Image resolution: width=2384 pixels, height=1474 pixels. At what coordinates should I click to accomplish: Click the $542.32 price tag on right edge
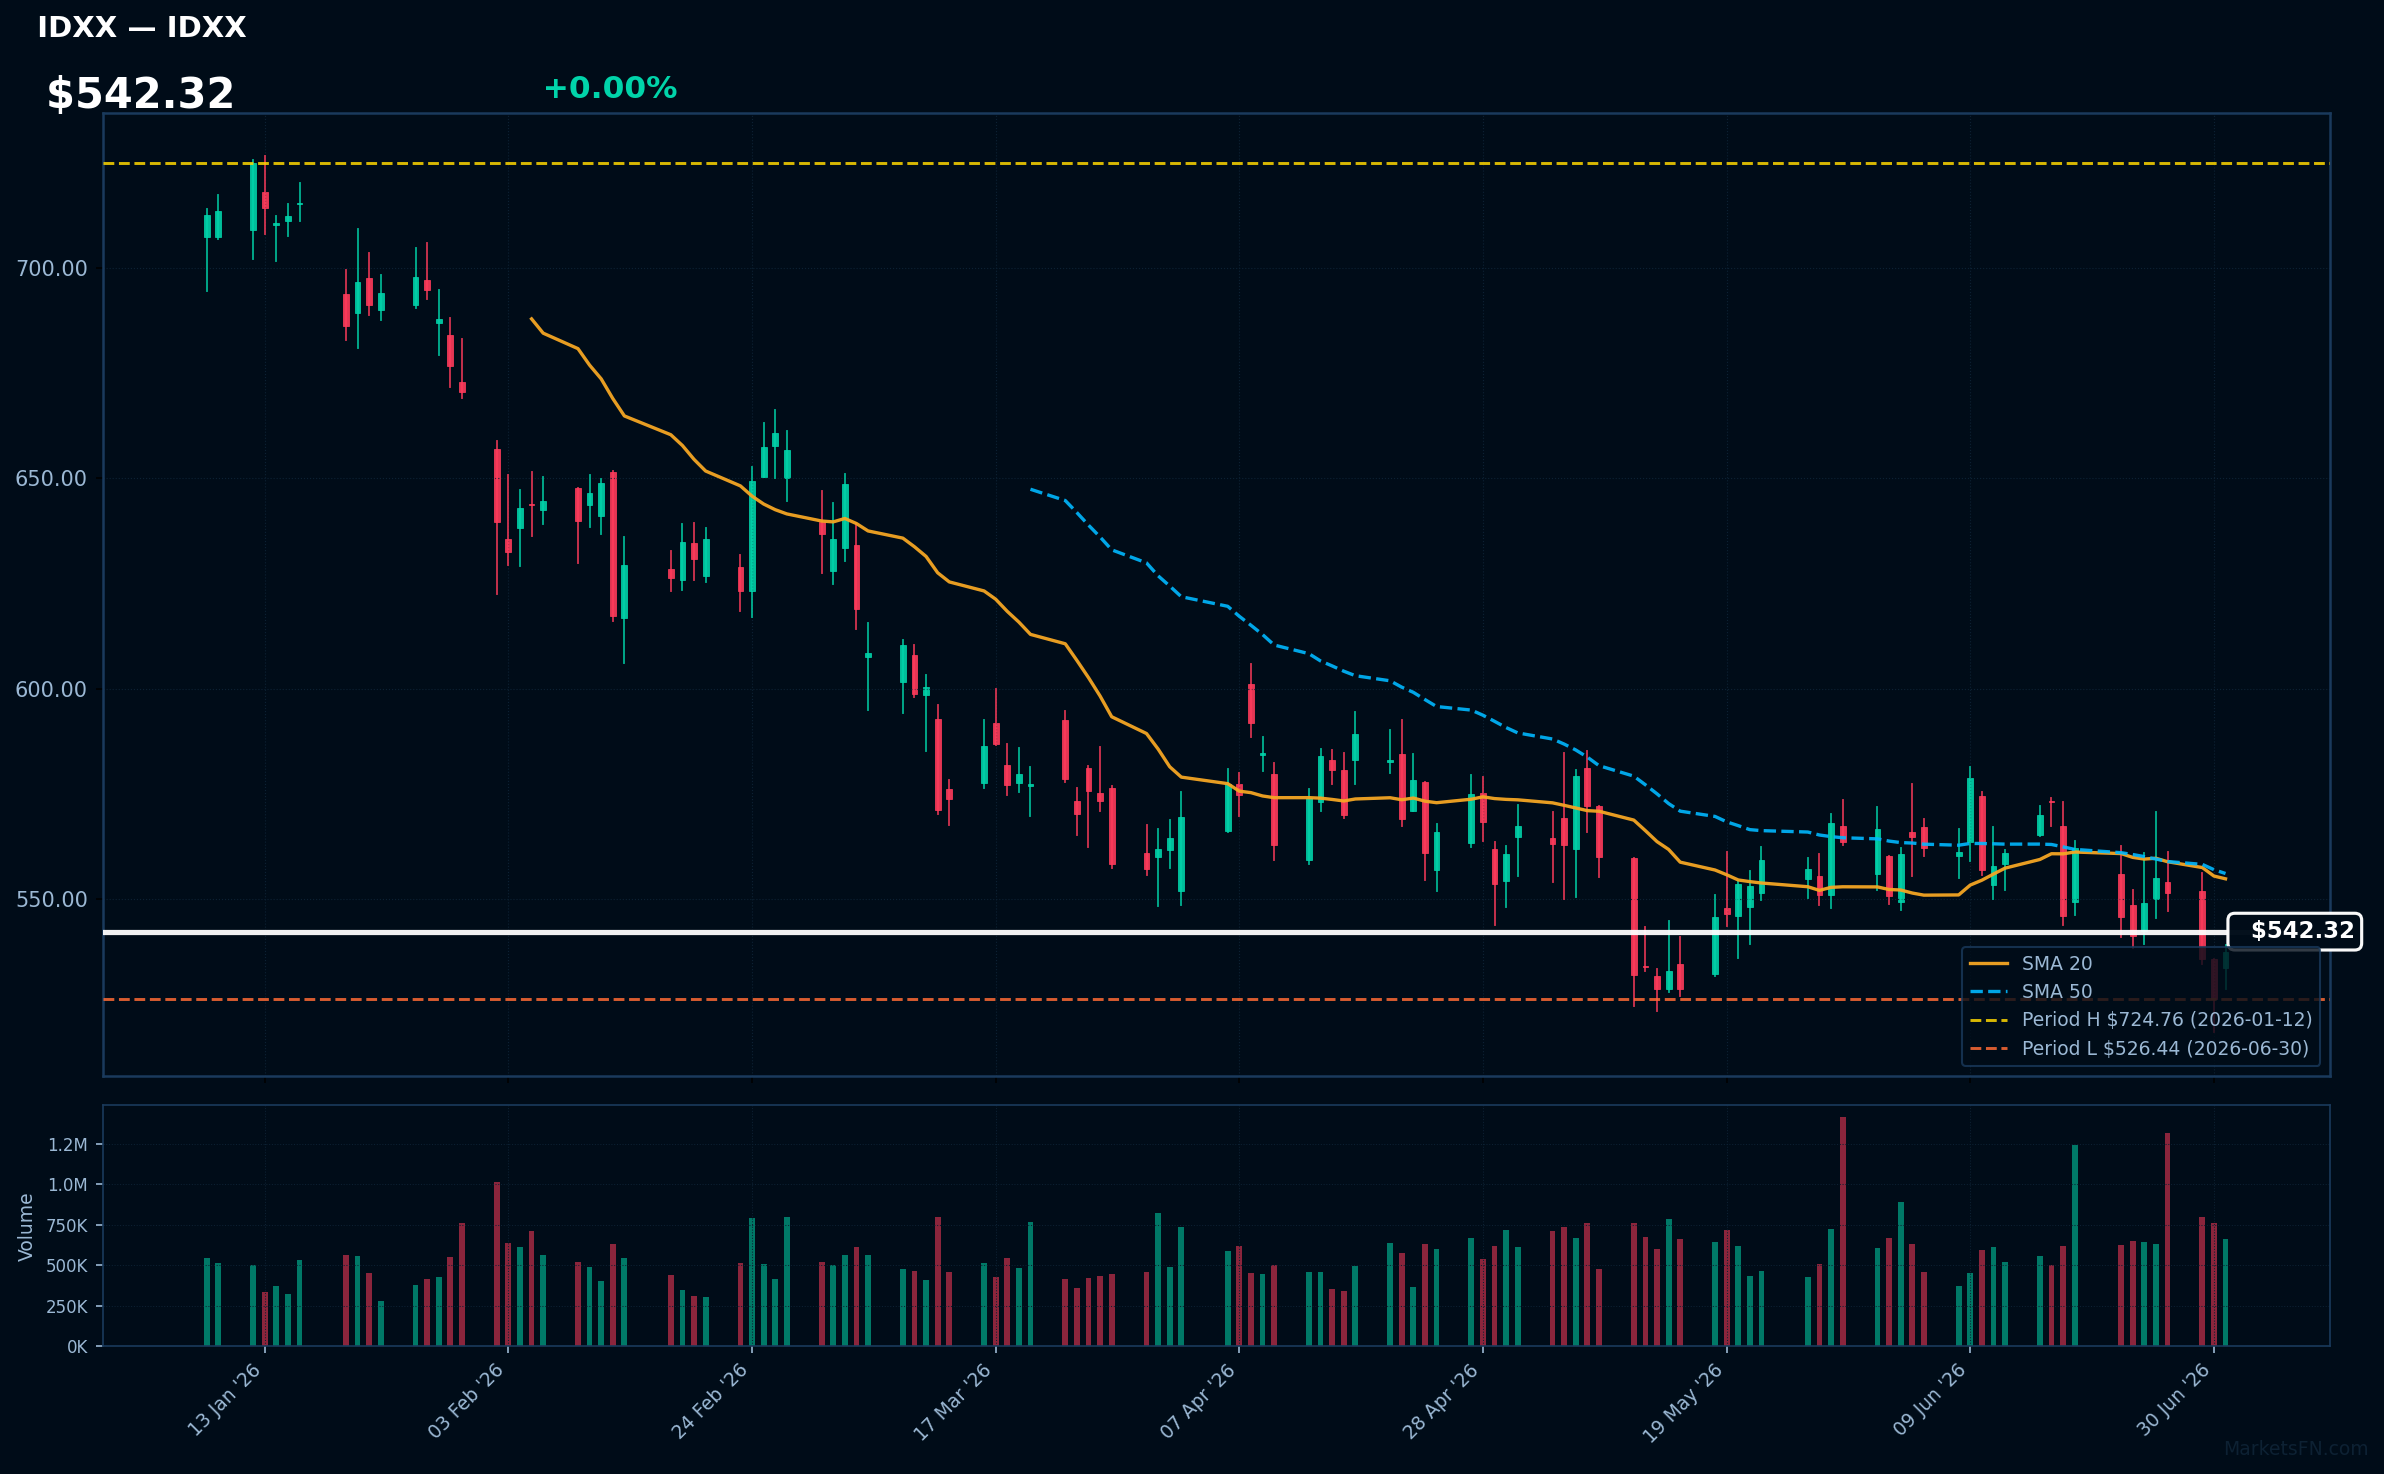[x=2295, y=931]
